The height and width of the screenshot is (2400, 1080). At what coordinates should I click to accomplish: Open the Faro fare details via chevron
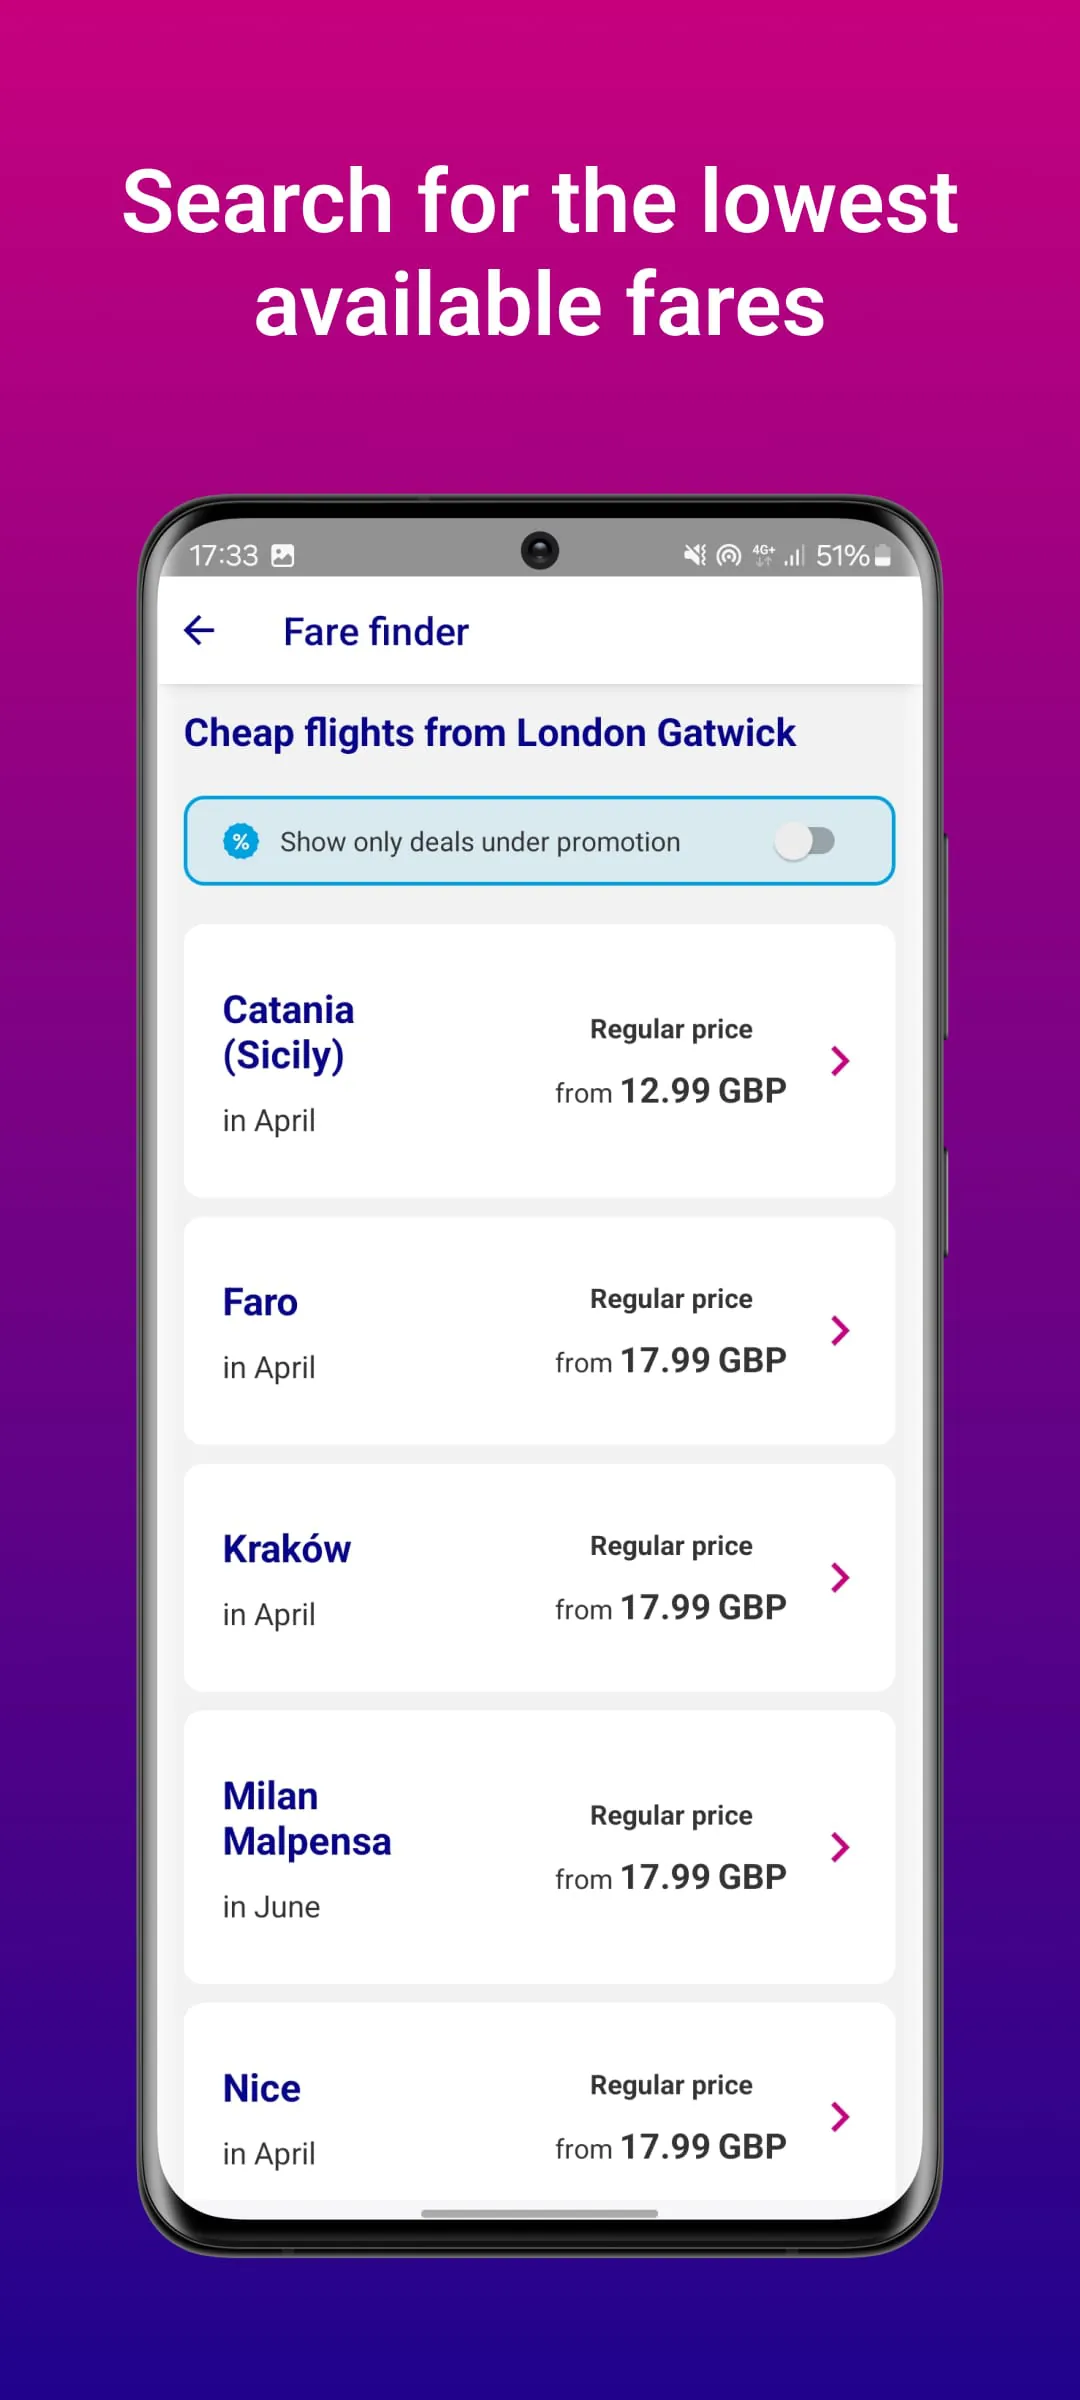840,1330
